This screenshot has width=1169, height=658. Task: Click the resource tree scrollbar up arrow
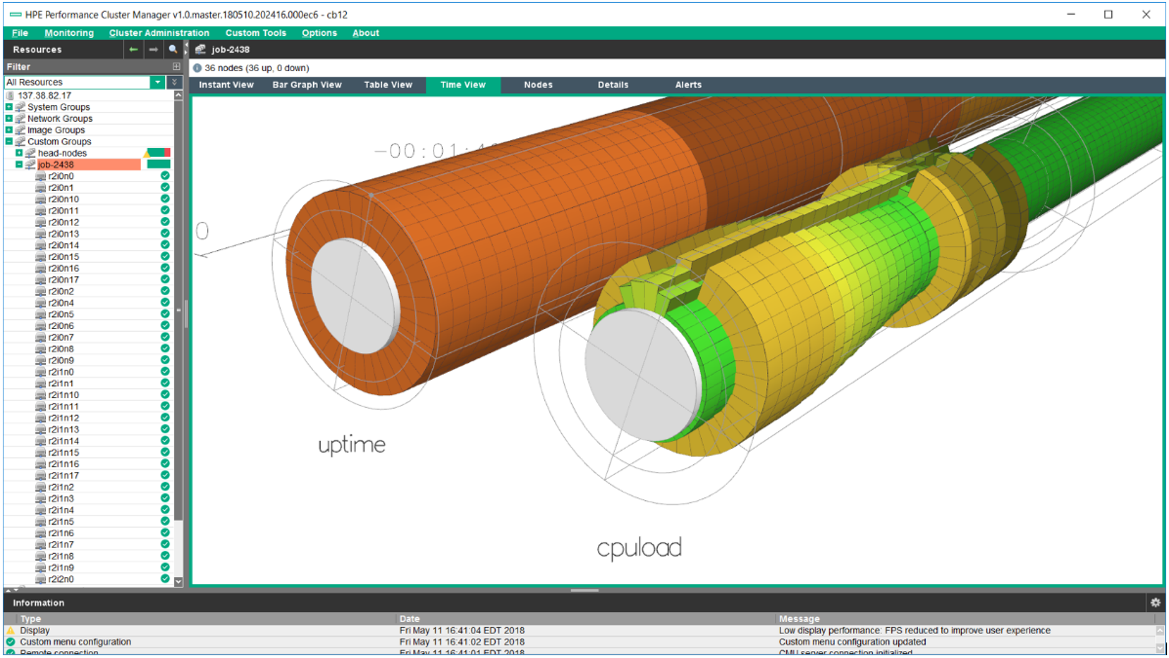[x=178, y=95]
